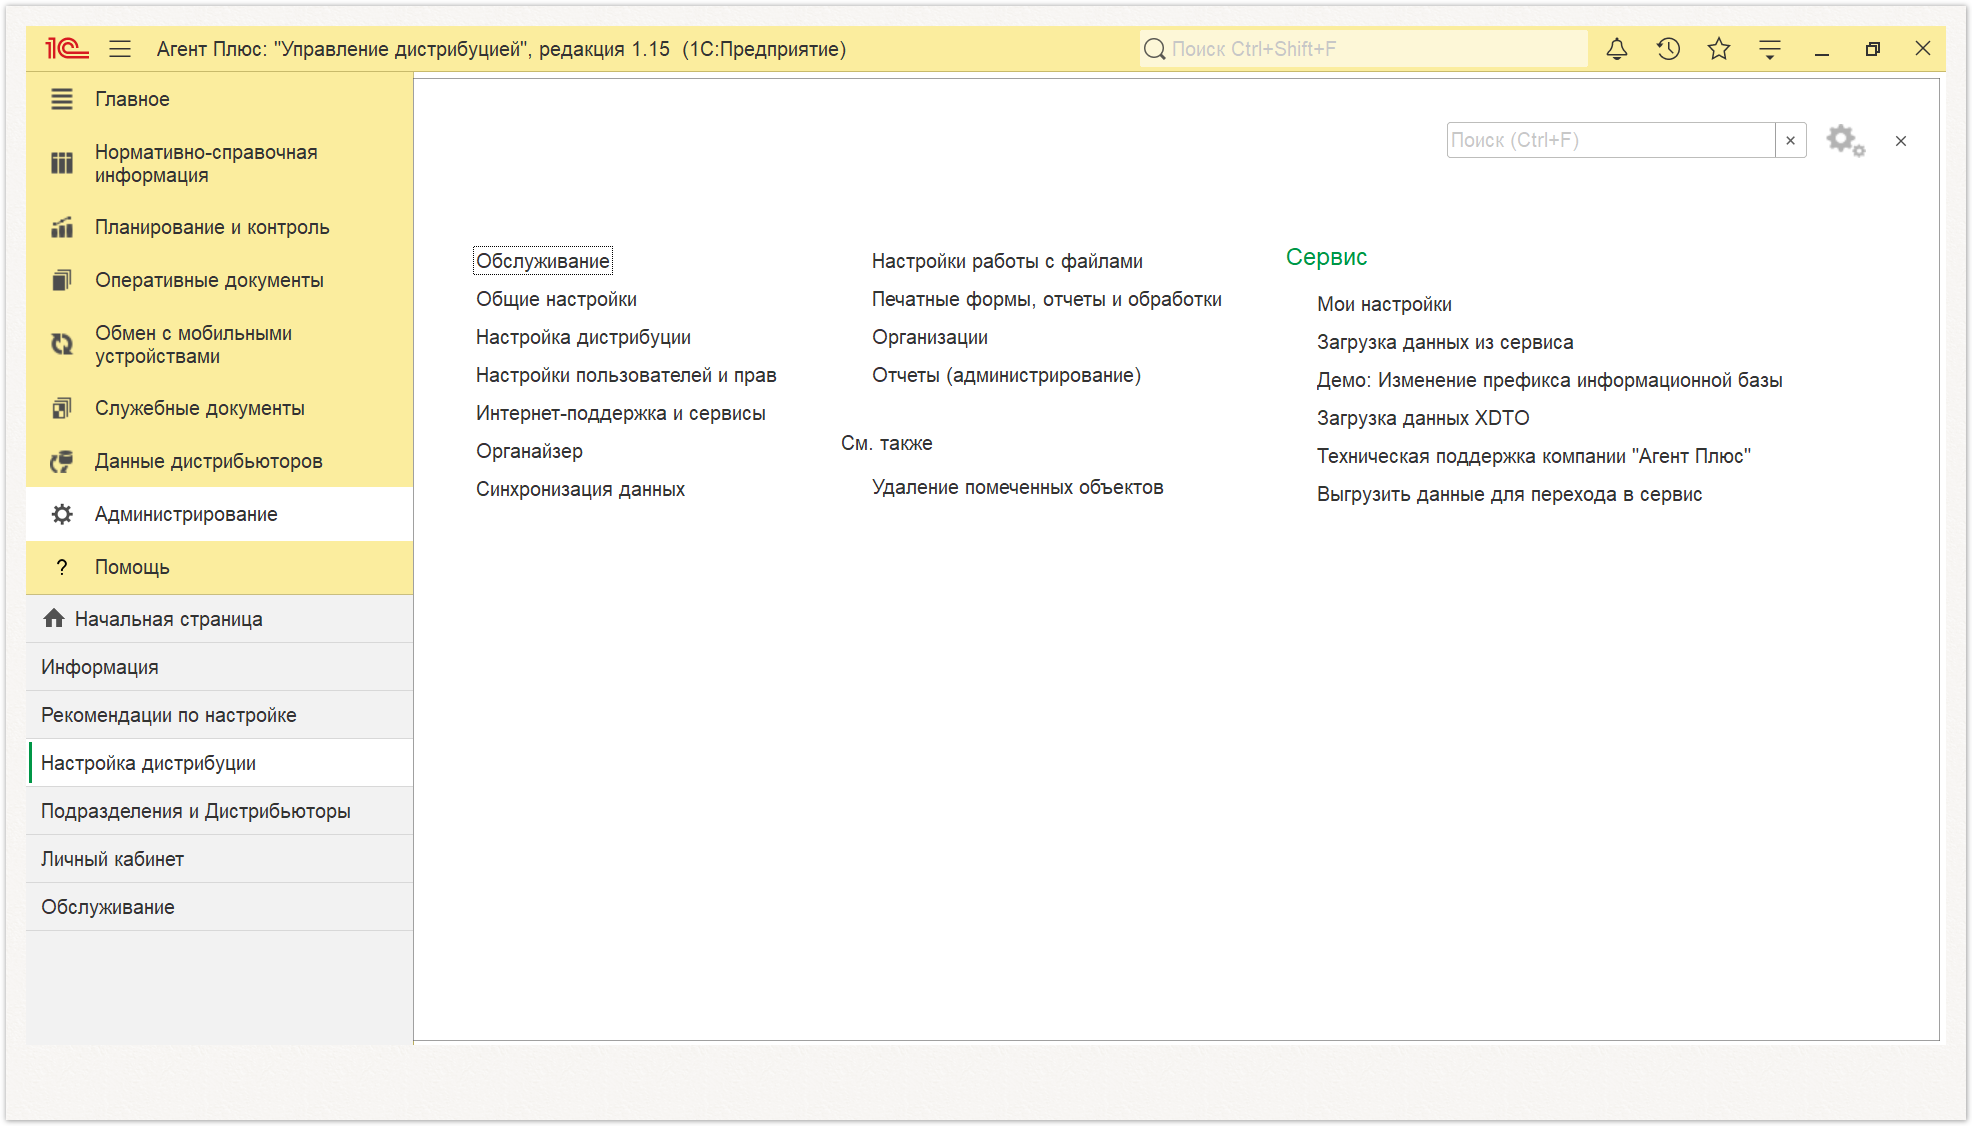This screenshot has width=1972, height=1126.
Task: Click Нормативно-справочная информация section icon
Action: coord(62,163)
